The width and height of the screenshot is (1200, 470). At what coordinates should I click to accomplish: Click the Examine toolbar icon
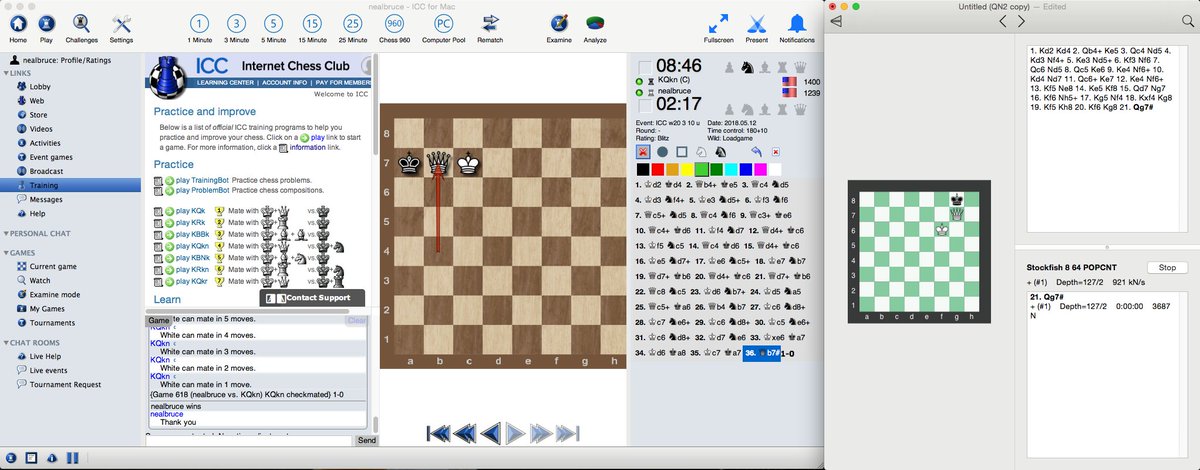(x=559, y=23)
